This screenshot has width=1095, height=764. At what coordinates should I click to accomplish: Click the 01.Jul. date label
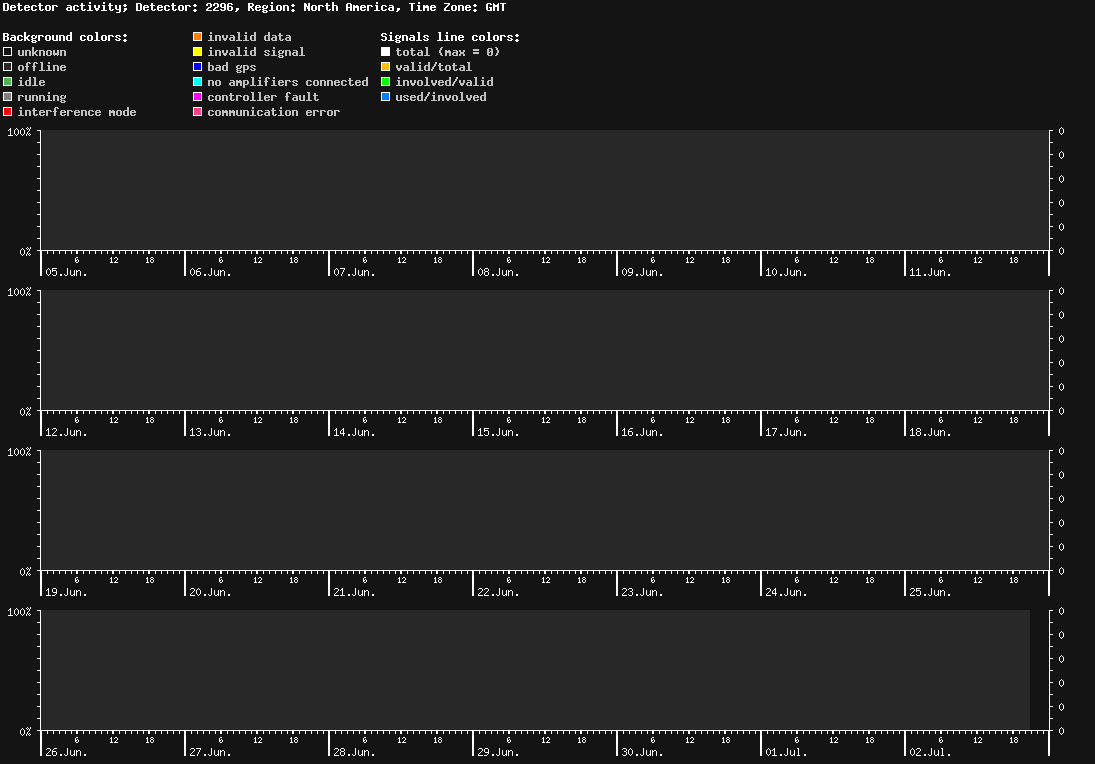(x=786, y=752)
